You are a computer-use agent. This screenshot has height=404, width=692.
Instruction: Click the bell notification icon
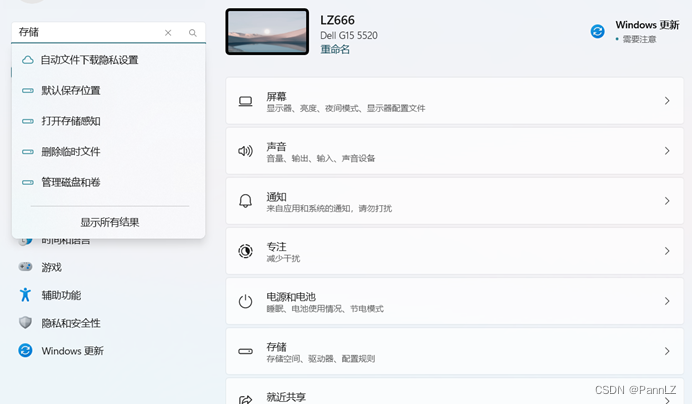coord(245,201)
